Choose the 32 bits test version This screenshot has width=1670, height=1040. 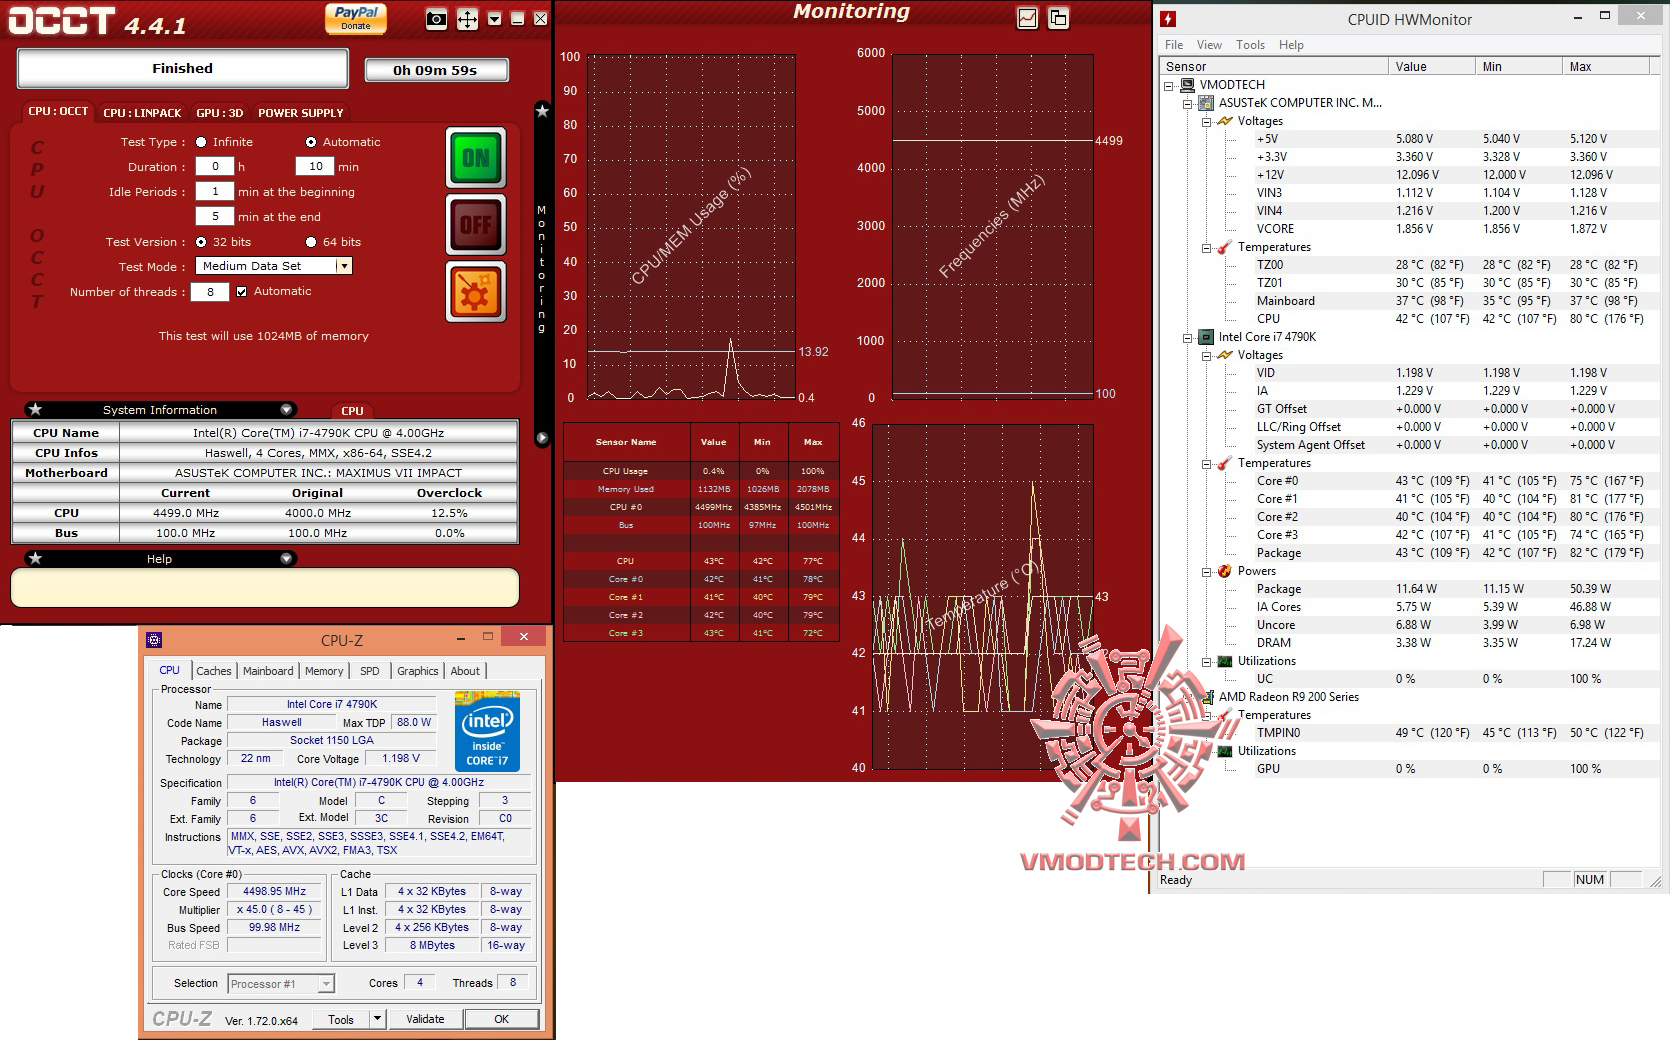point(201,242)
